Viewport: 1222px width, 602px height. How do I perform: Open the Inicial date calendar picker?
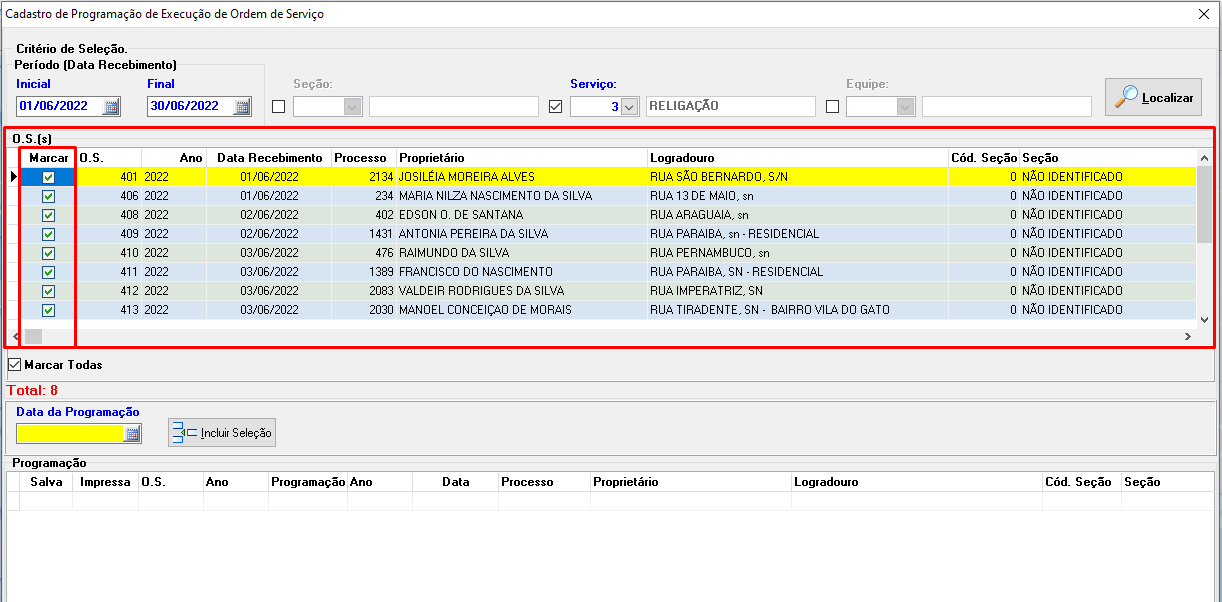point(111,106)
